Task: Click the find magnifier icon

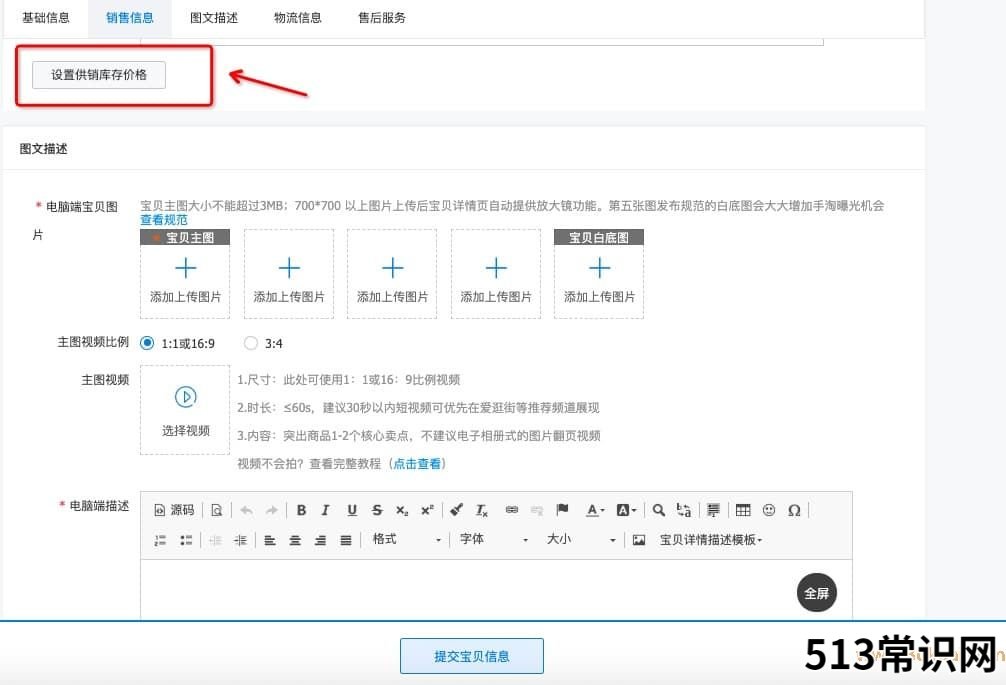Action: (x=658, y=510)
